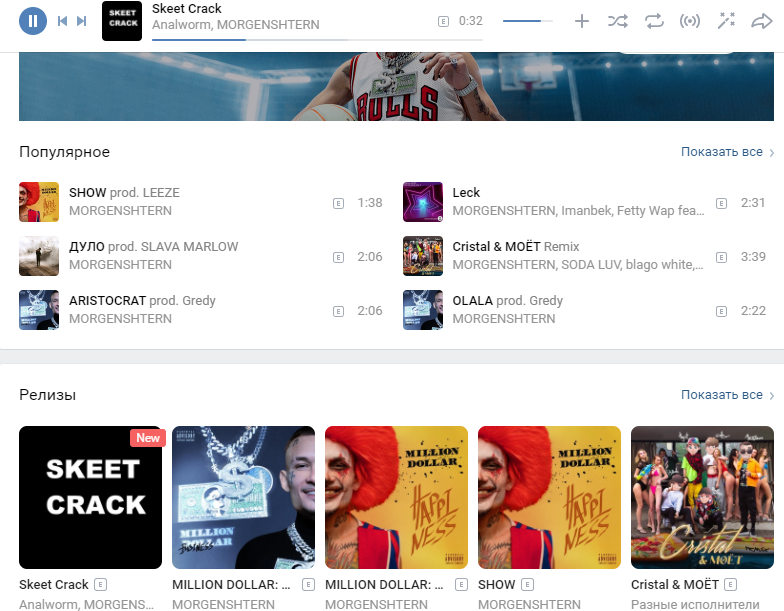Click the chevron next to Популярное Показать все
This screenshot has width=784, height=611.
(x=772, y=152)
